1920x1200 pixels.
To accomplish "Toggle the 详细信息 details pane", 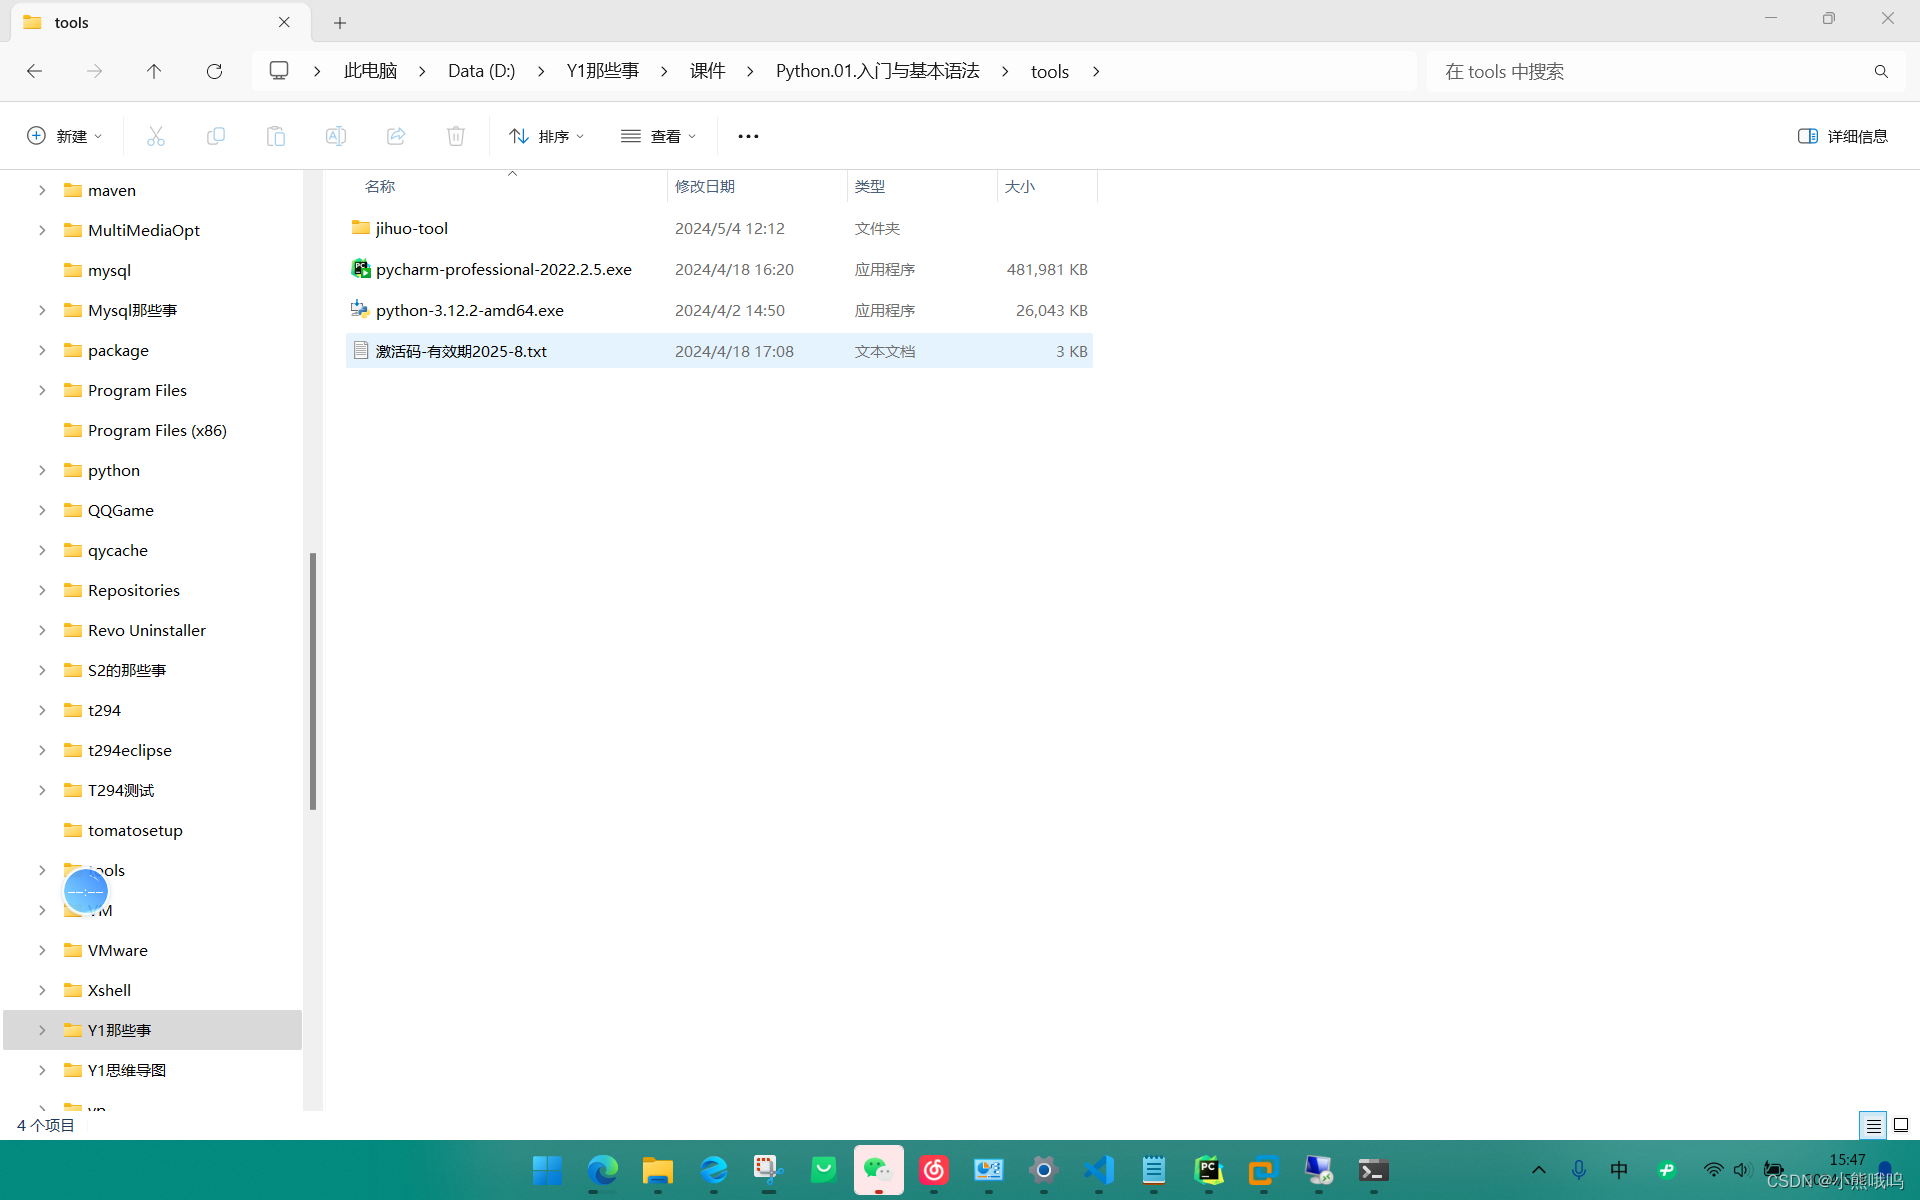I will (1842, 136).
